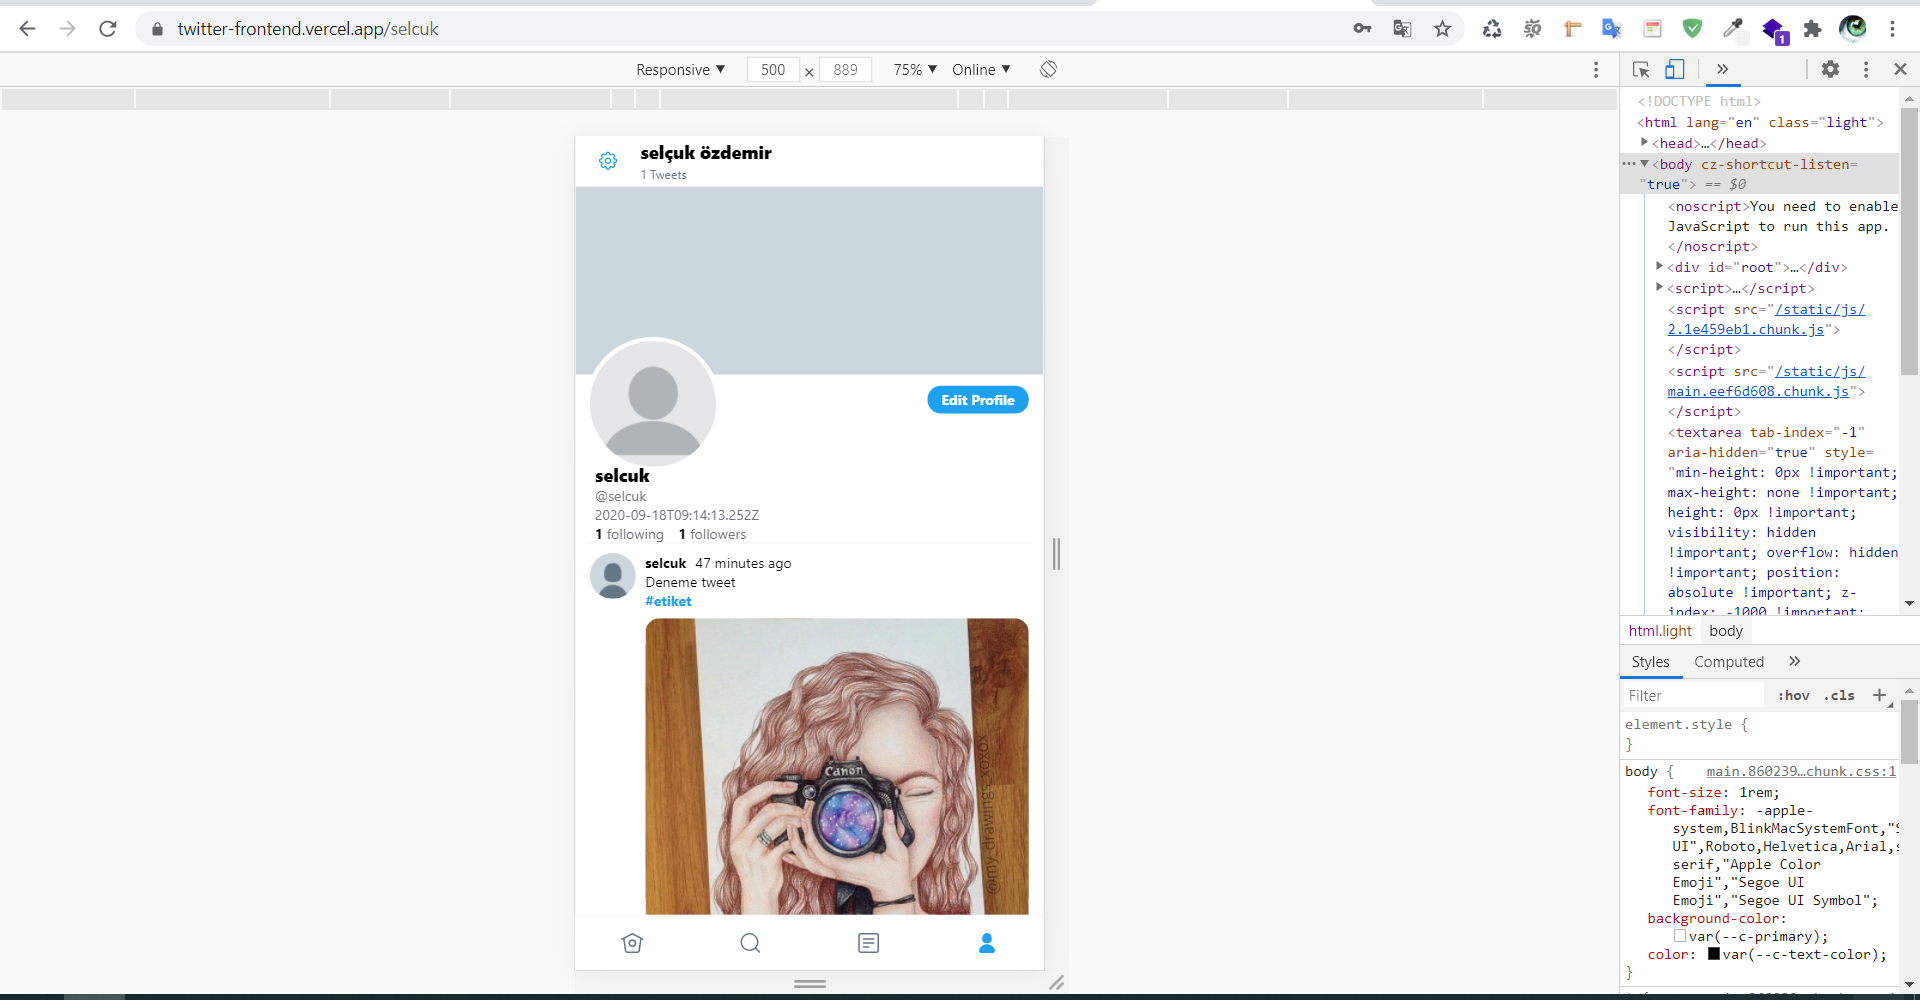The width and height of the screenshot is (1920, 1000).
Task: Click the element.style rule block
Action: [1760, 734]
